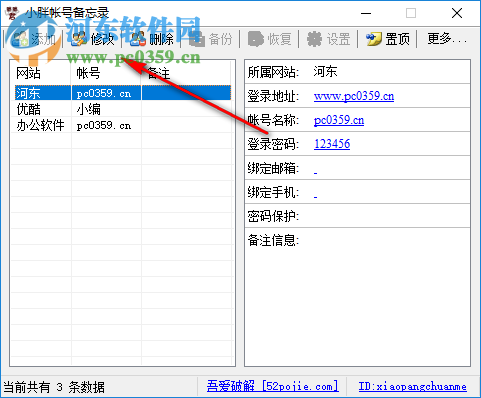Click the password link 123456
Screen dimensions: 481x398
(332, 144)
